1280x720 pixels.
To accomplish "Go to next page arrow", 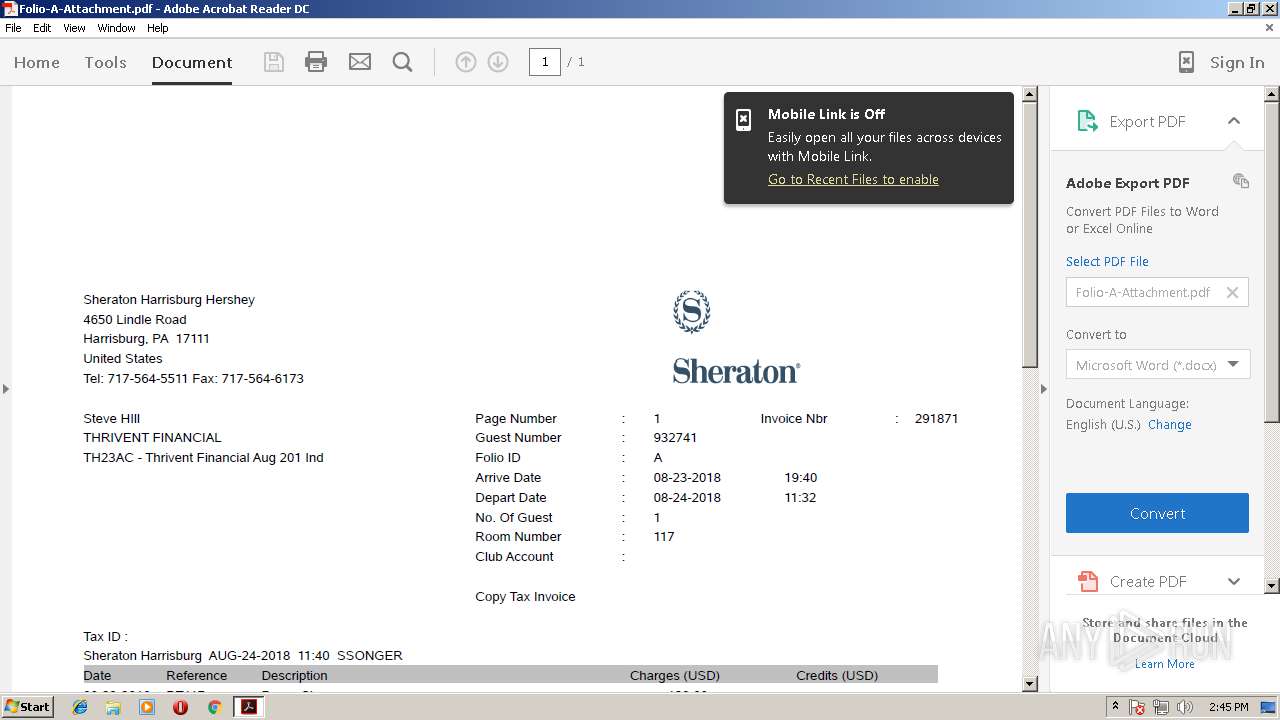I will [x=498, y=62].
